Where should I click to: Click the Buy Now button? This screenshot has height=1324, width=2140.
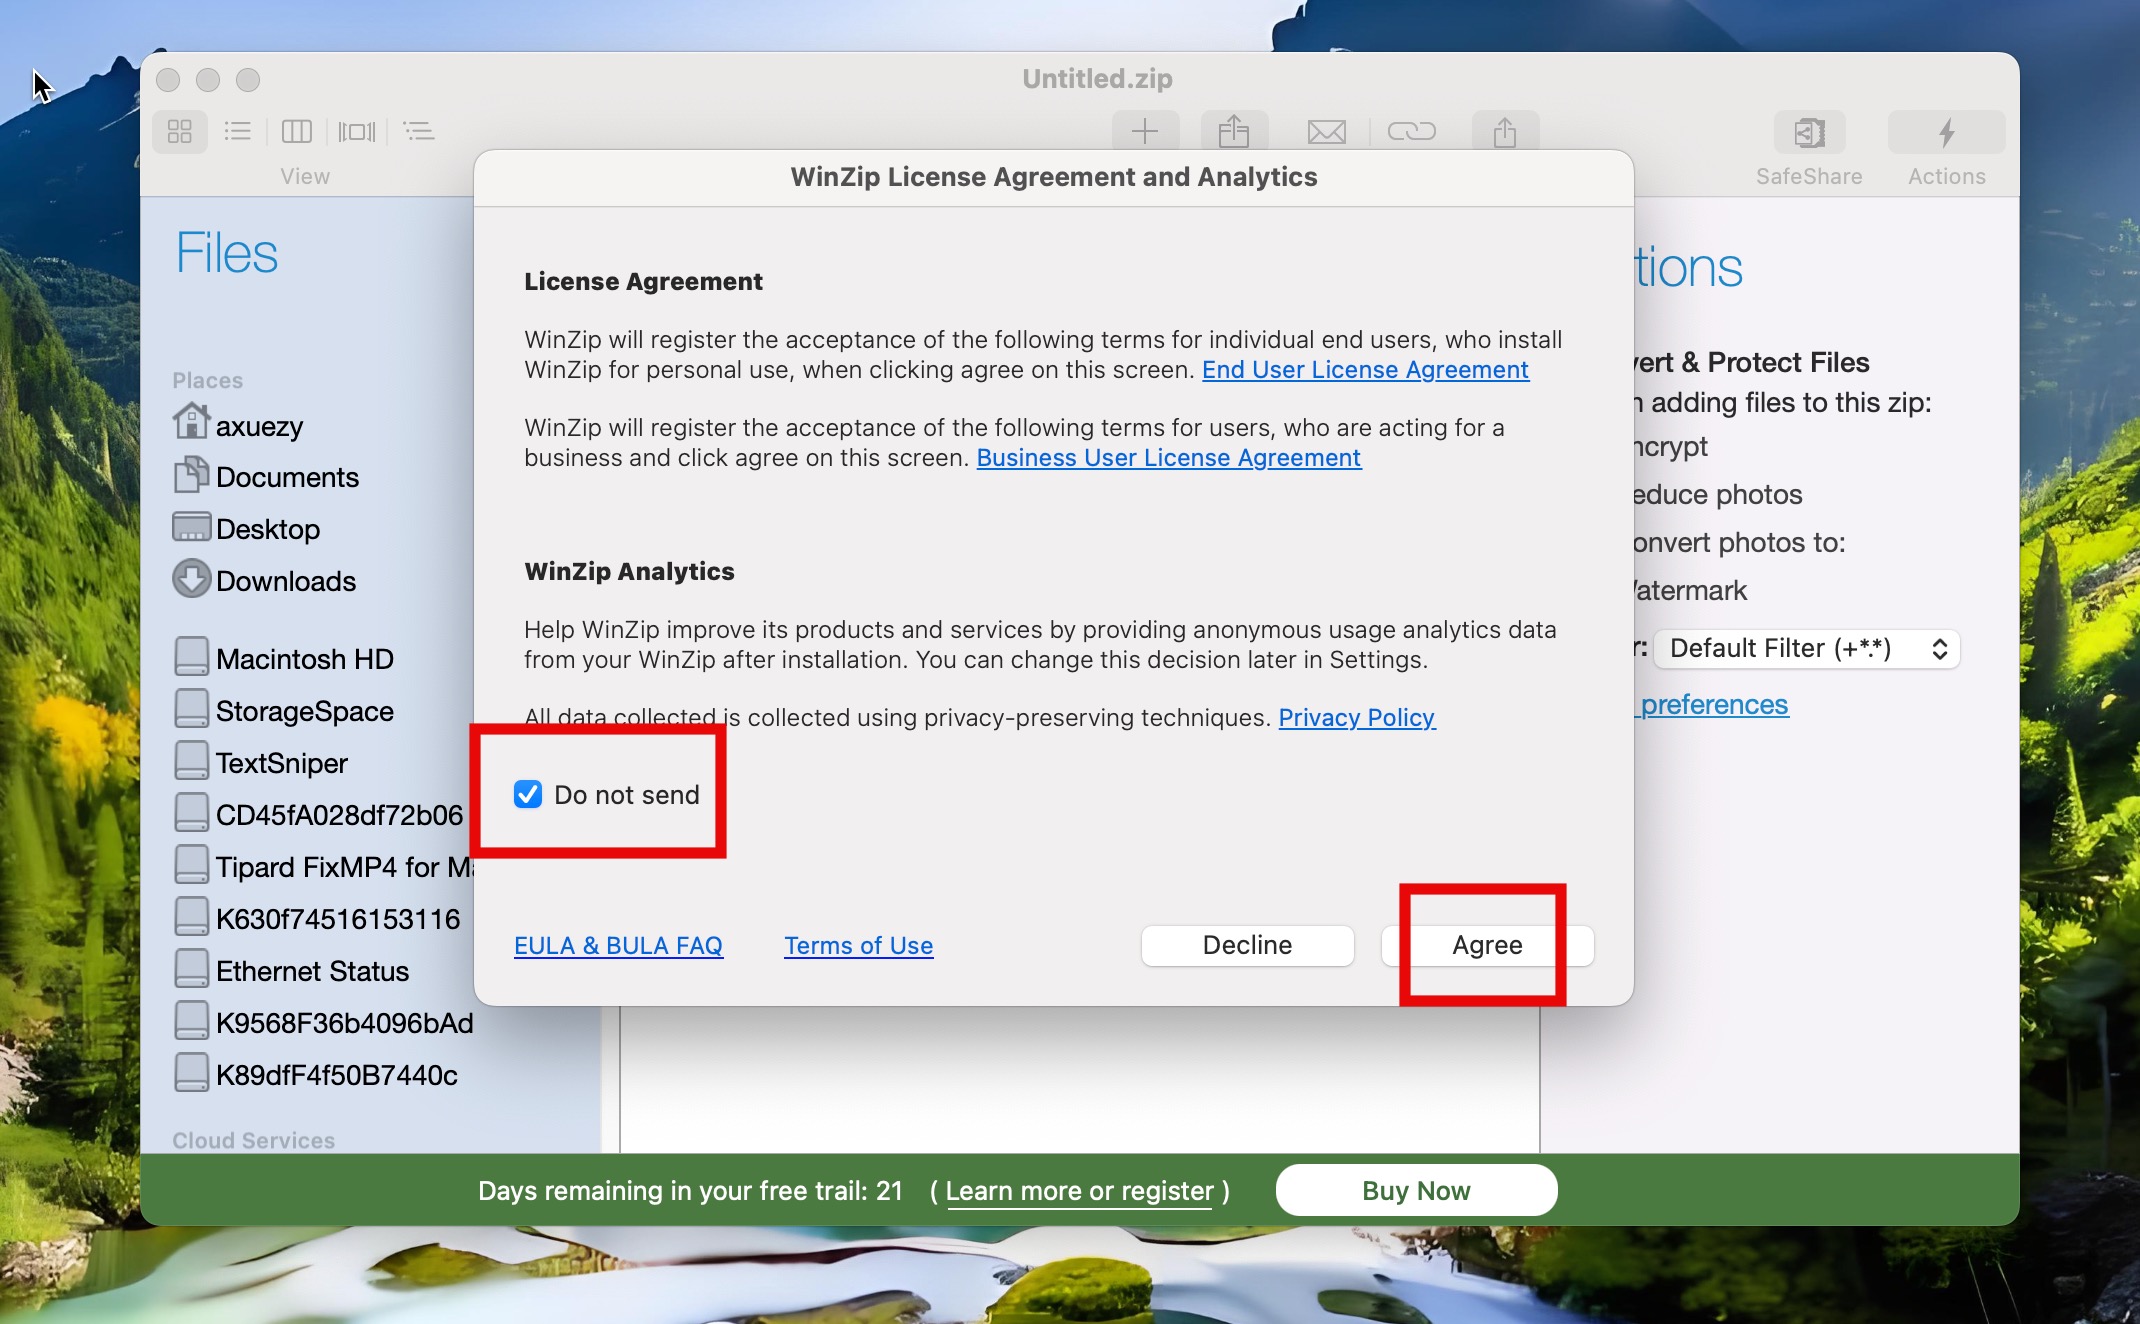[1416, 1190]
